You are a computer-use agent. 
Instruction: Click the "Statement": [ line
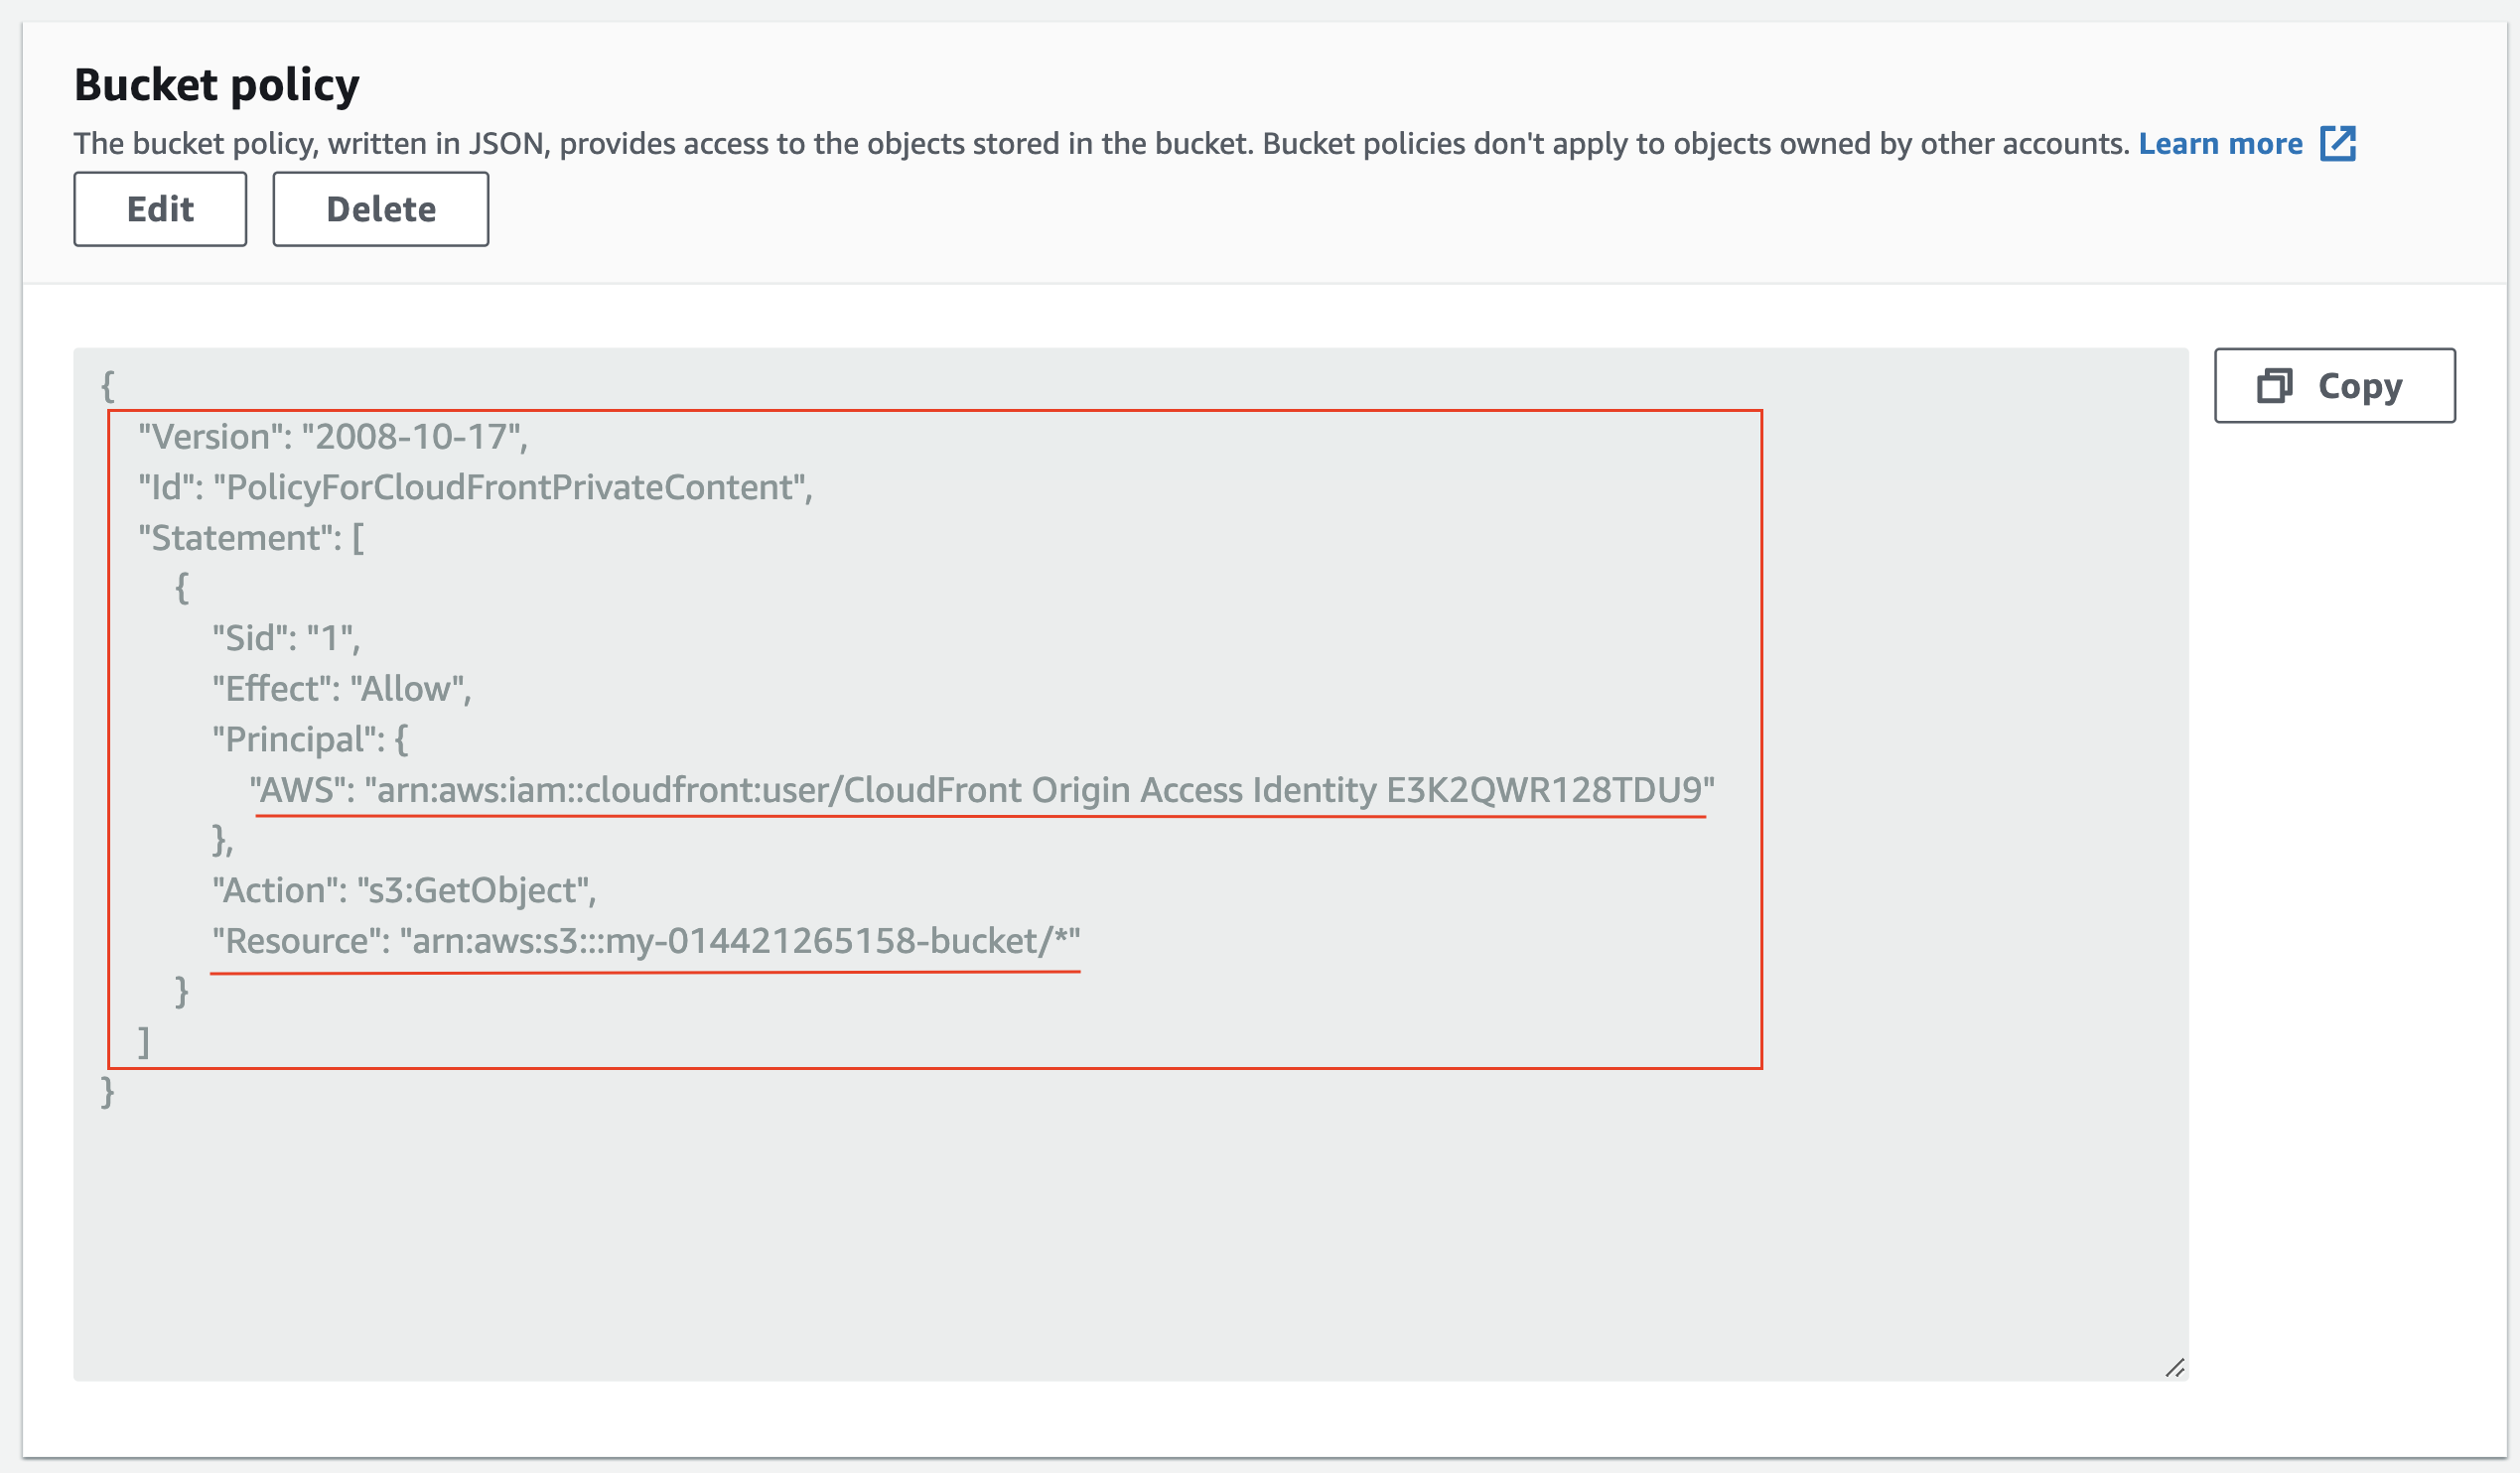click(x=251, y=538)
